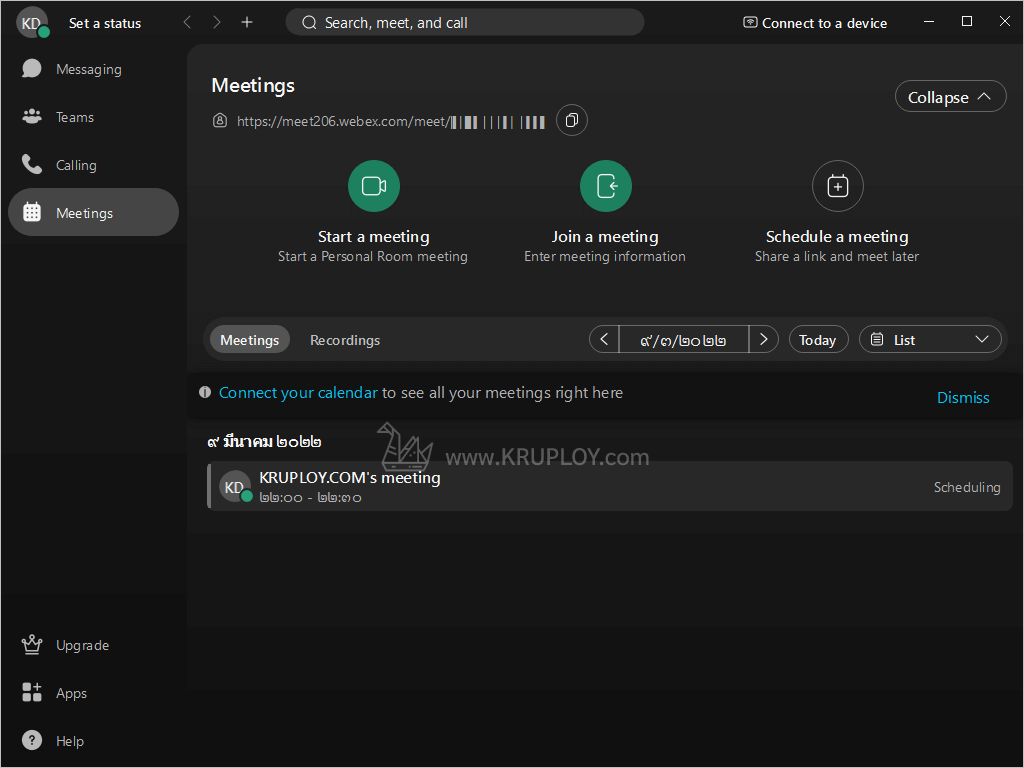The width and height of the screenshot is (1024, 768).
Task: Switch to the Recordings tab
Action: [345, 340]
